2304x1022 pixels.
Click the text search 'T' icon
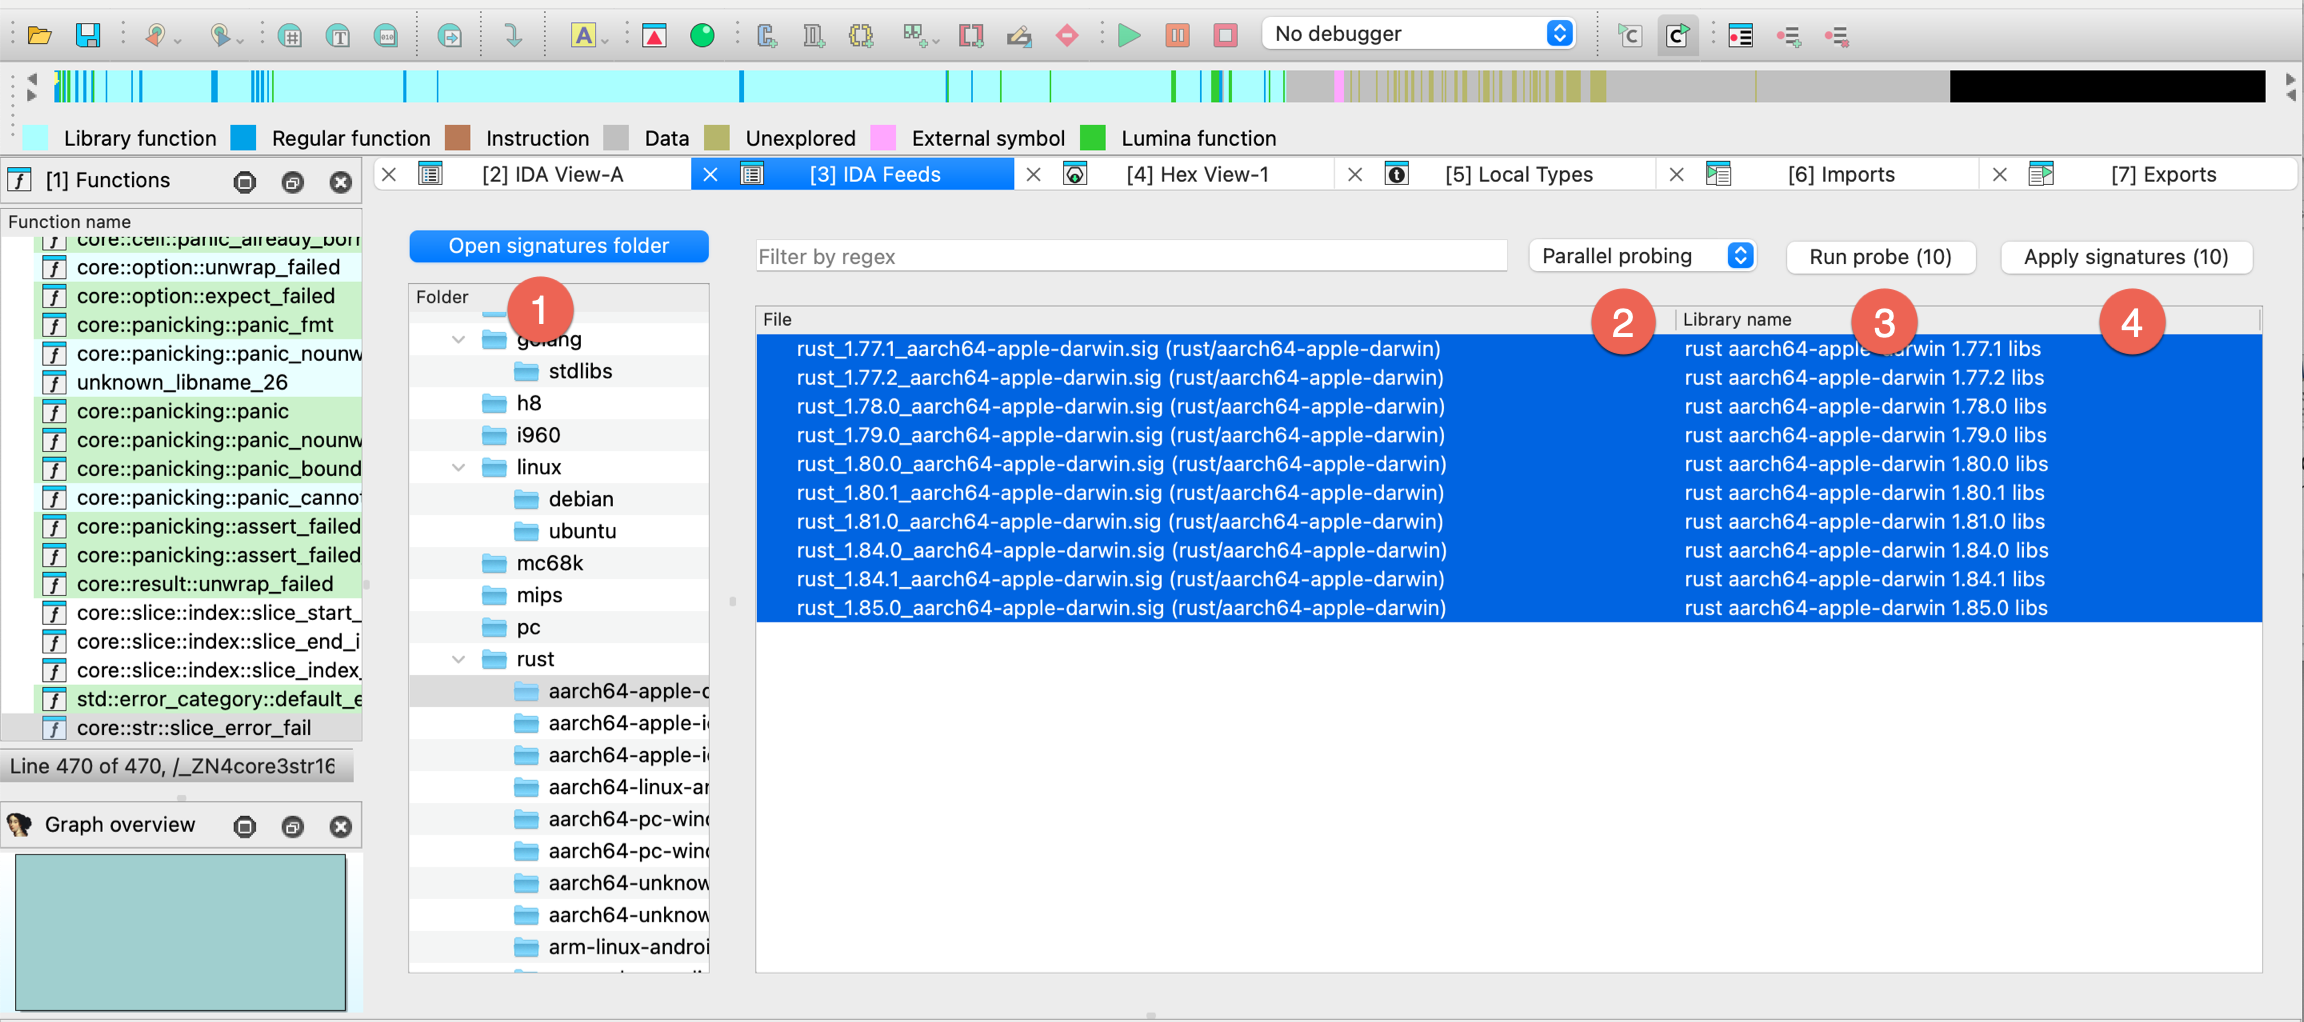pos(338,37)
